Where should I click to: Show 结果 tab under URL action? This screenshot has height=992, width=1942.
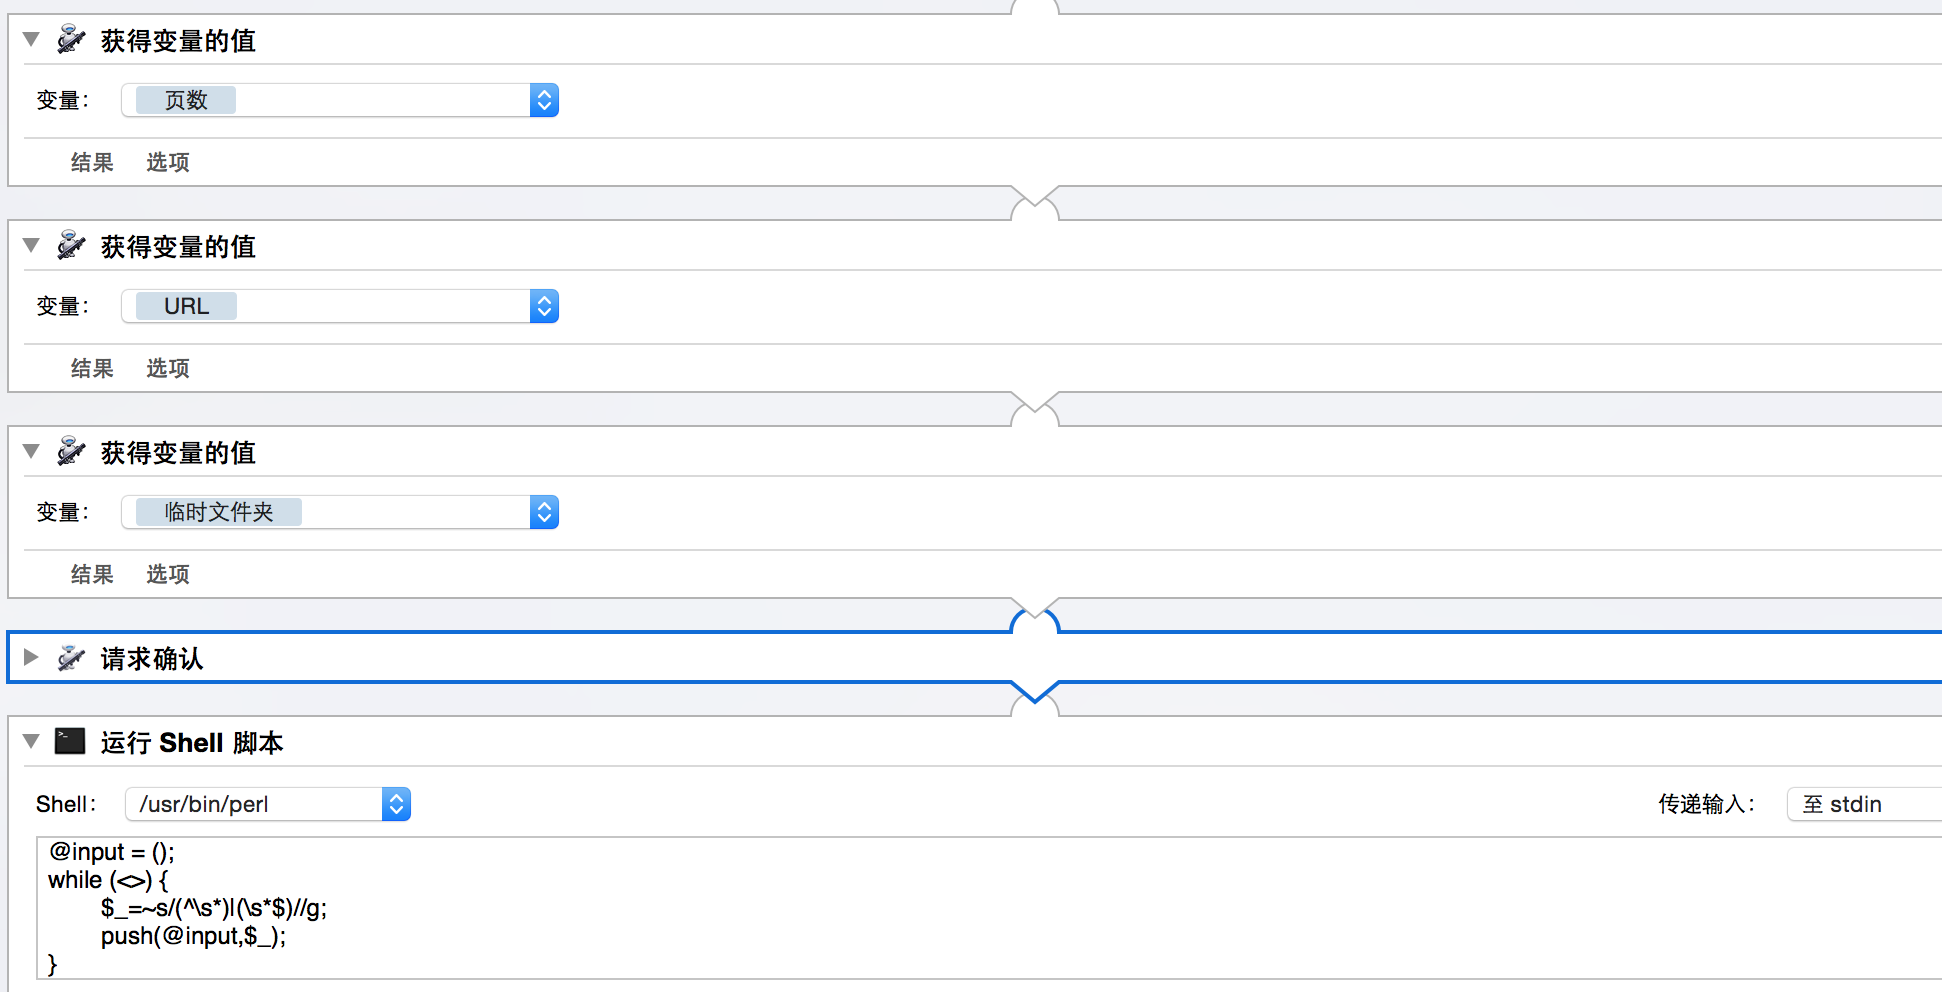click(x=92, y=368)
